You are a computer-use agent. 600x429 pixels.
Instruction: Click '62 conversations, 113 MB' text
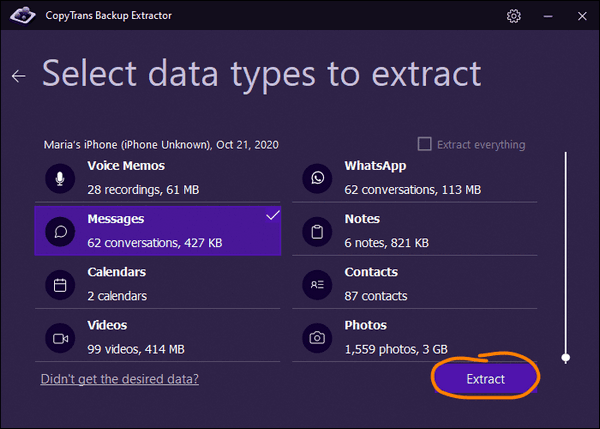click(412, 190)
